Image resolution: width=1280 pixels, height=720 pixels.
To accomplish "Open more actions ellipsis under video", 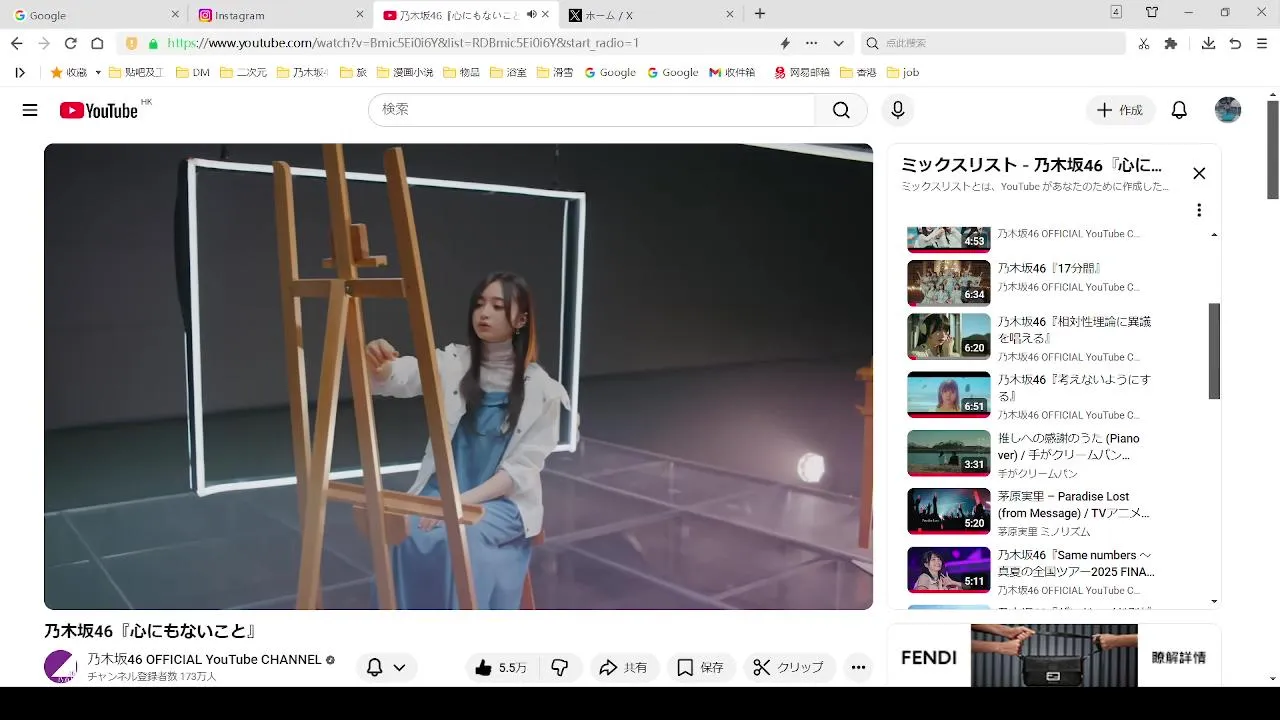I will (x=858, y=667).
